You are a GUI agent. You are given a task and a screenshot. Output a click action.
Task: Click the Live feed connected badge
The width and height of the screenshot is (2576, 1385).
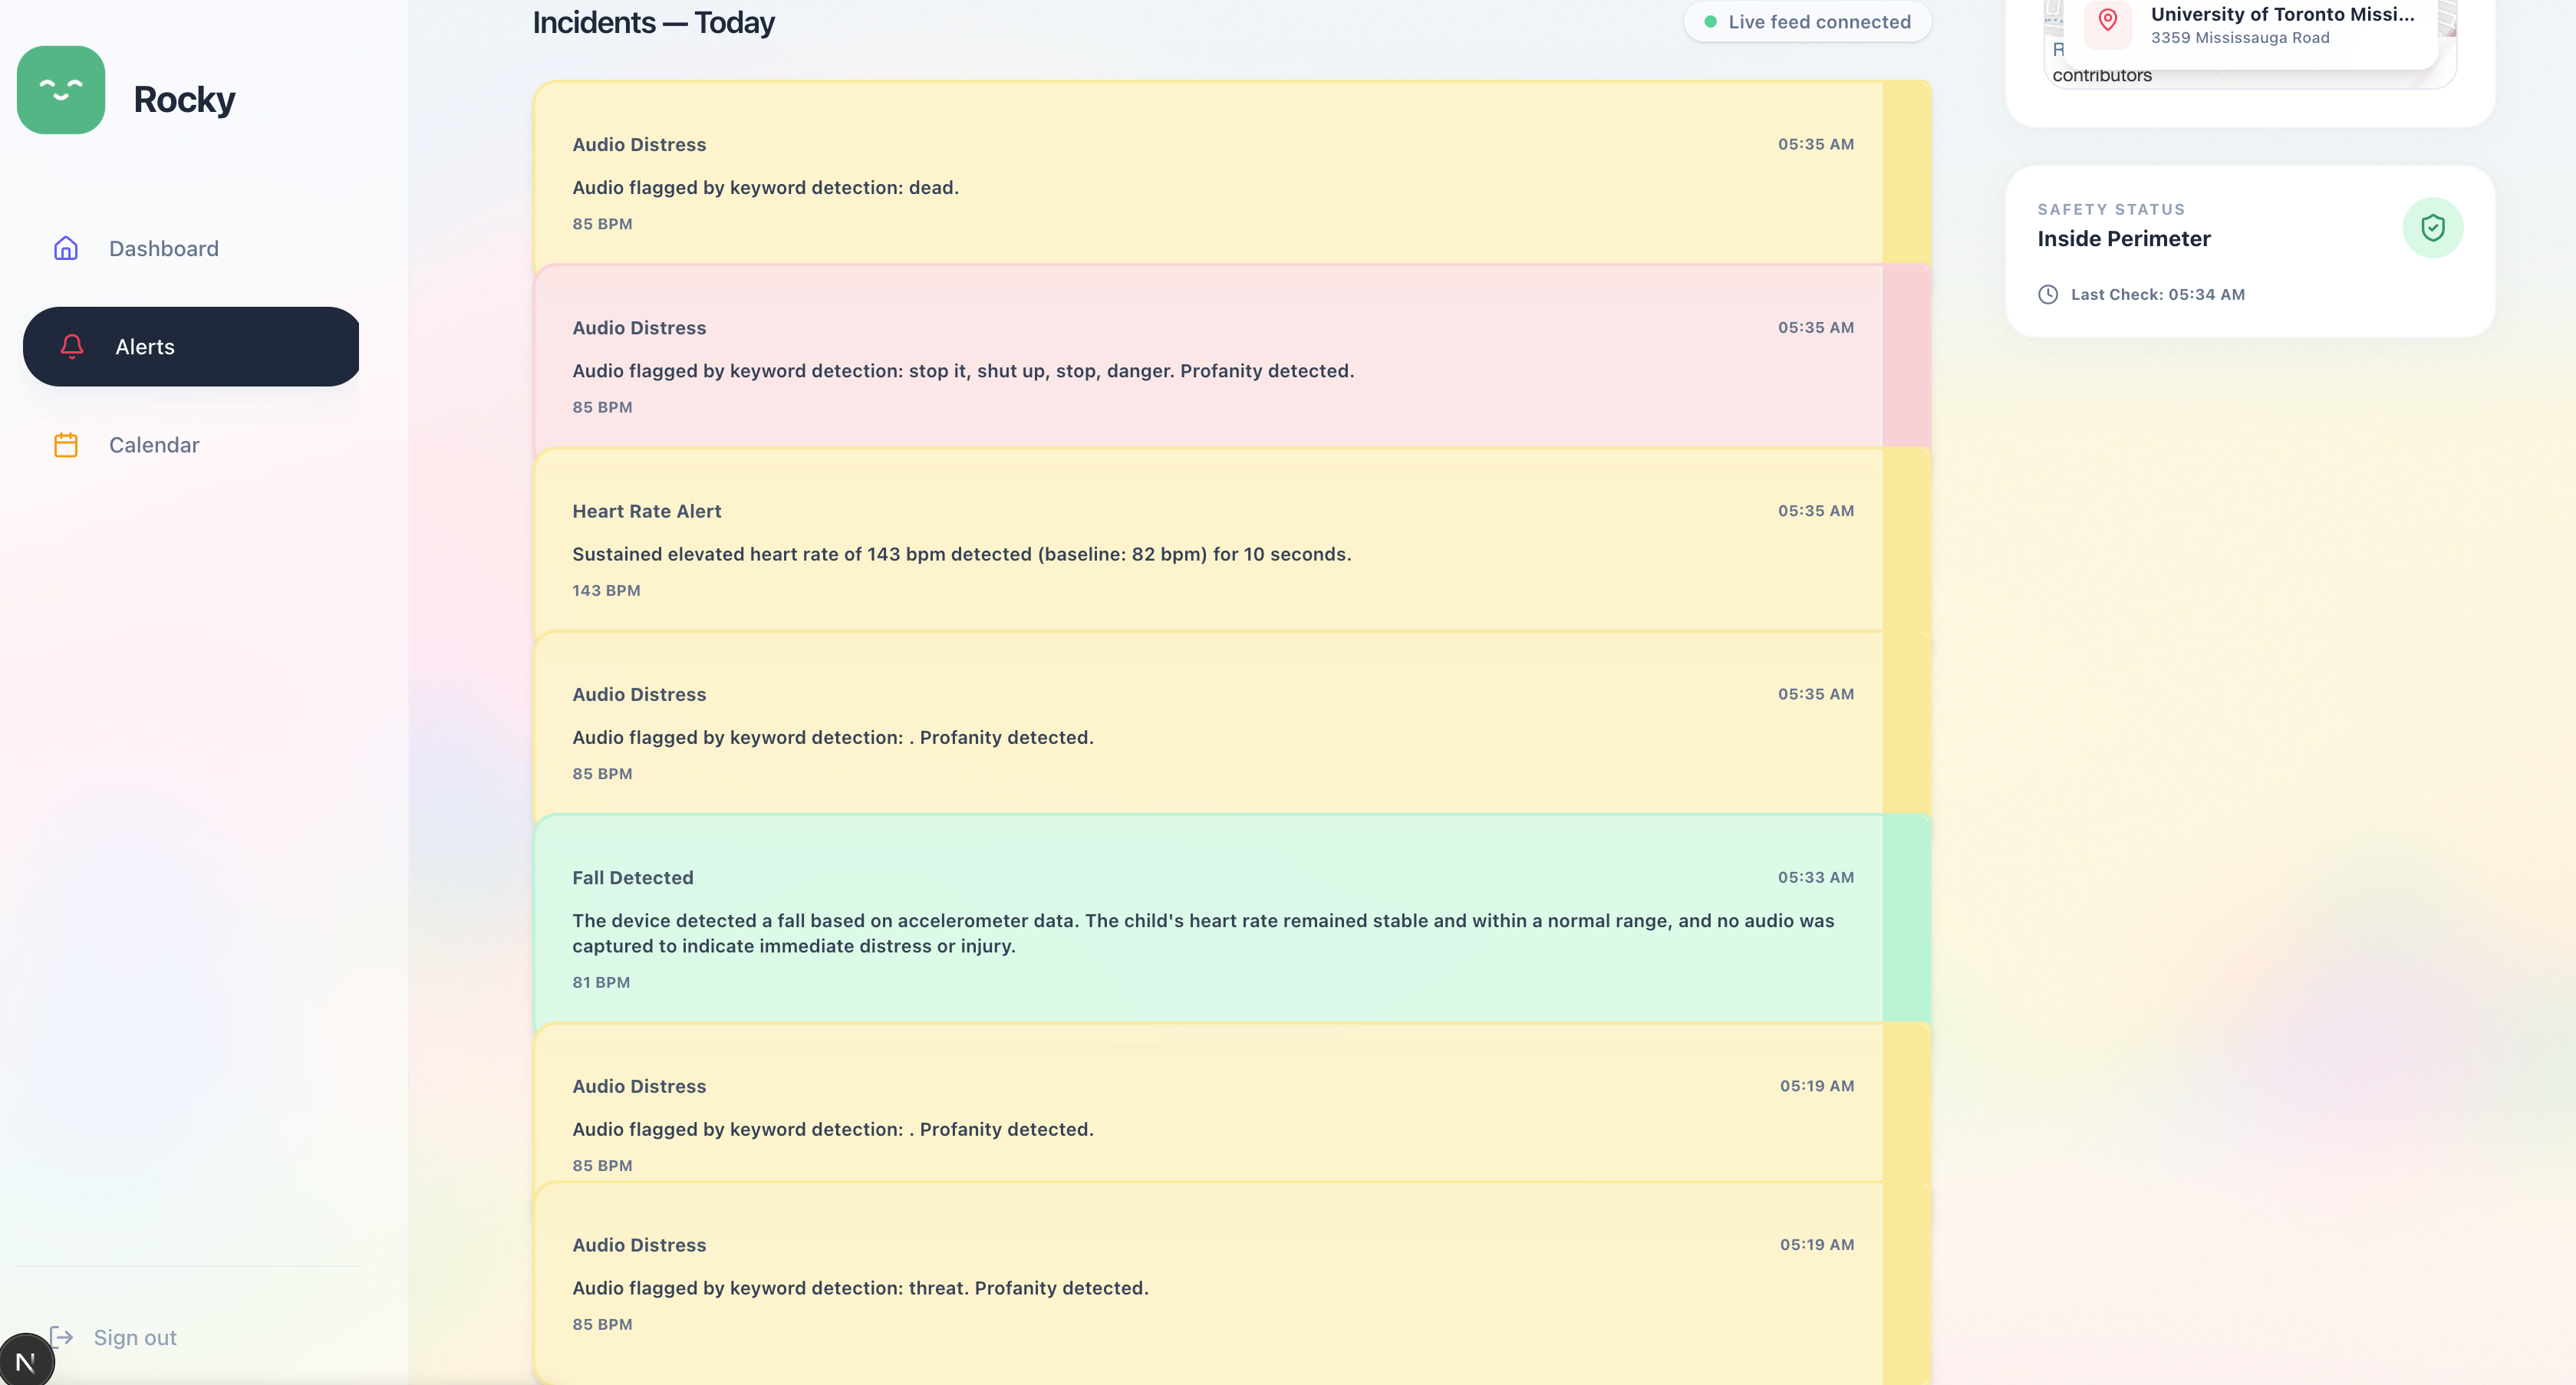(1807, 22)
